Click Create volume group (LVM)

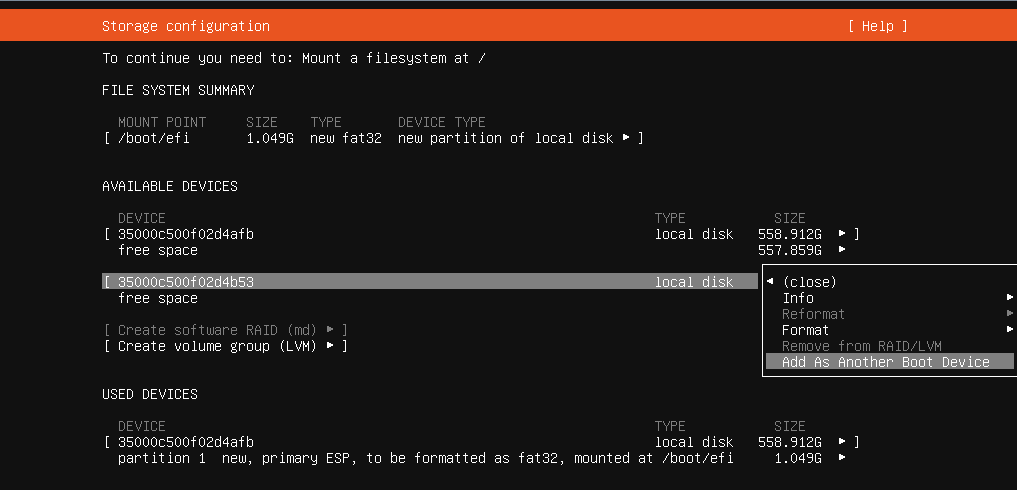(218, 346)
